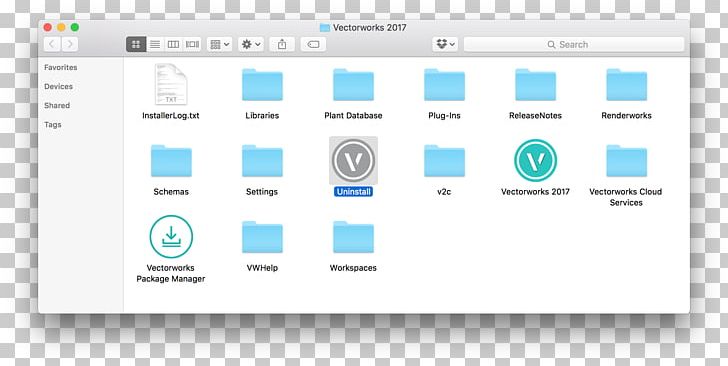728x366 pixels.
Task: Select the Settings folder
Action: coord(262,161)
